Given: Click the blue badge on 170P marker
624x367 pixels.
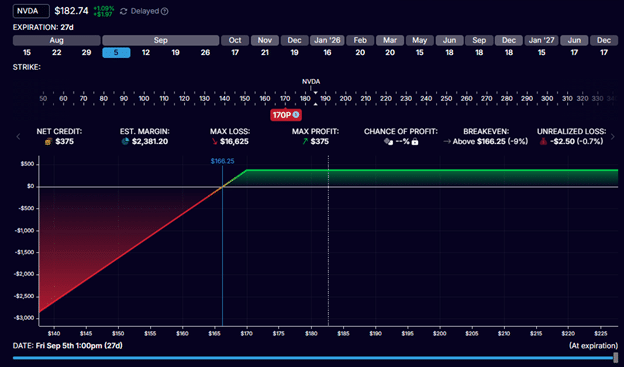Looking at the screenshot, I should [x=296, y=115].
